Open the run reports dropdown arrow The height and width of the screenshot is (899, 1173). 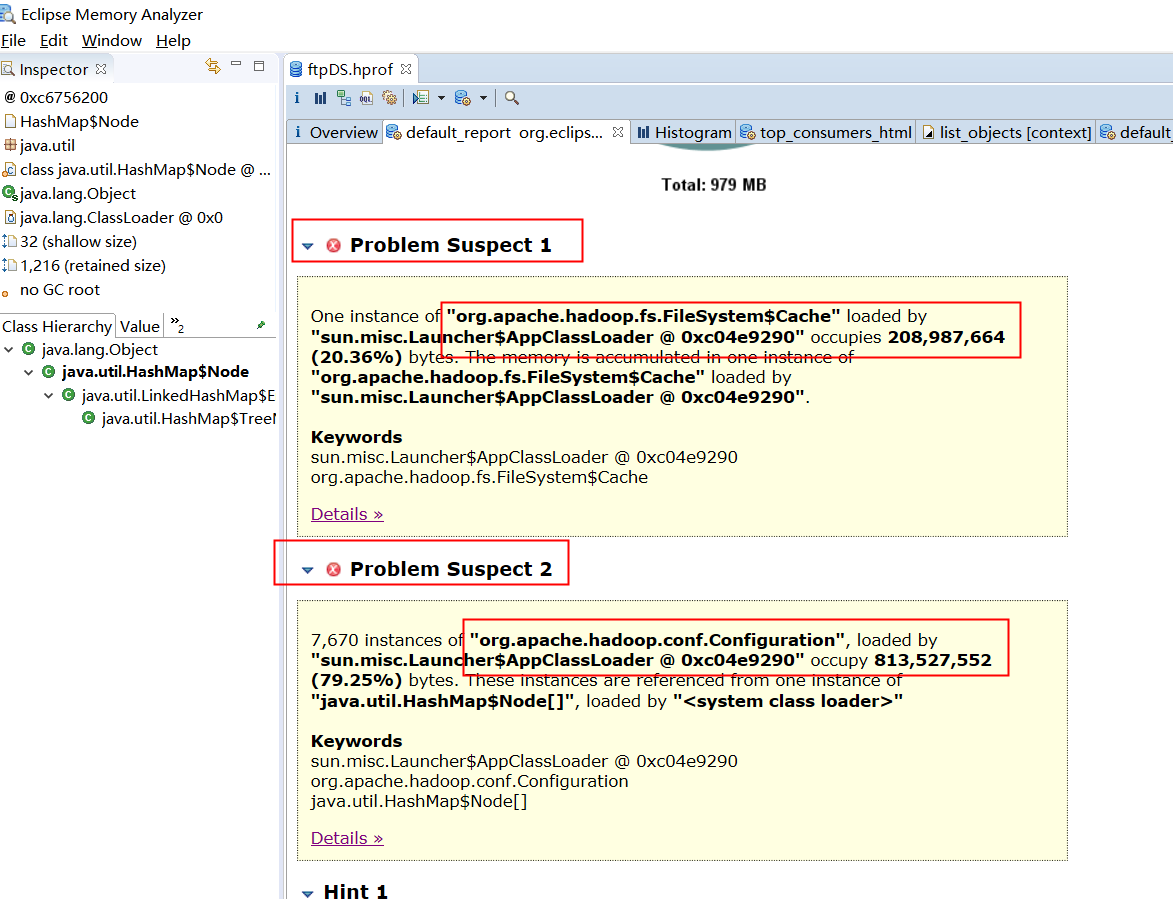tap(441, 97)
